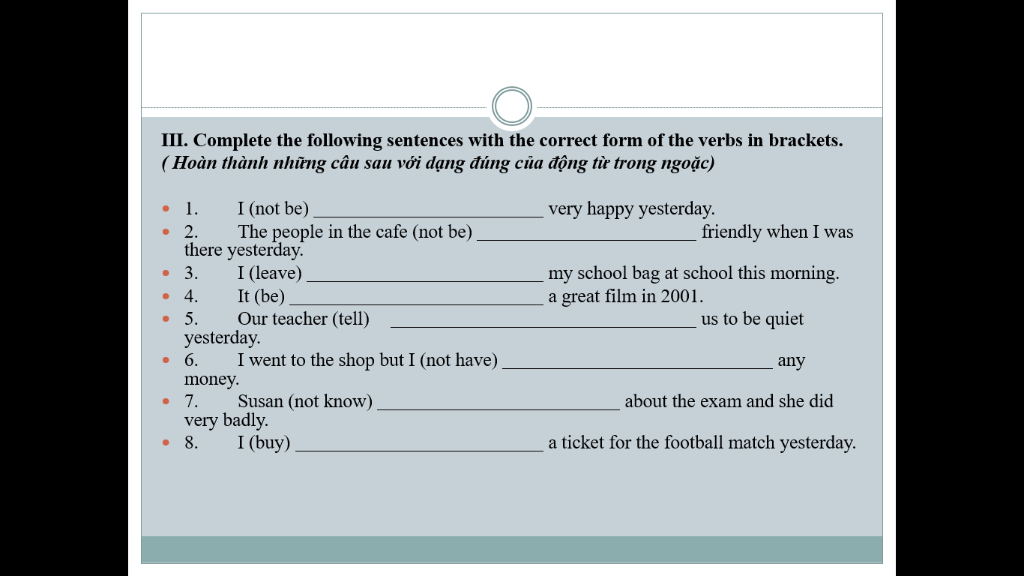Click the blank after "I (not be)"
Screen dimensions: 1024x576
coord(428,210)
